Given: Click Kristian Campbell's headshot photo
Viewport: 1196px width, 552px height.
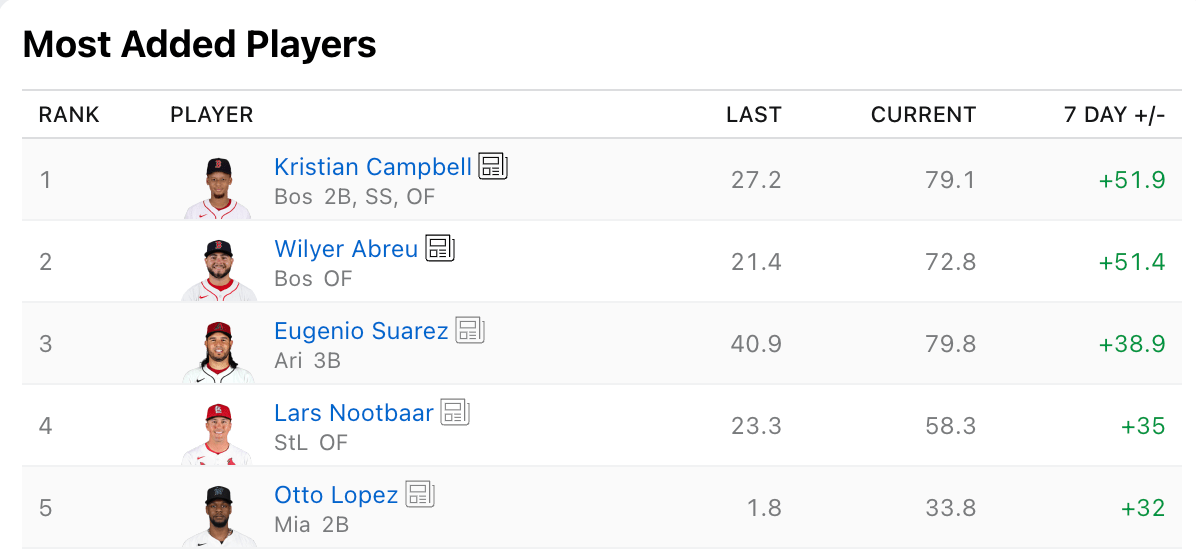Looking at the screenshot, I should click(x=219, y=187).
